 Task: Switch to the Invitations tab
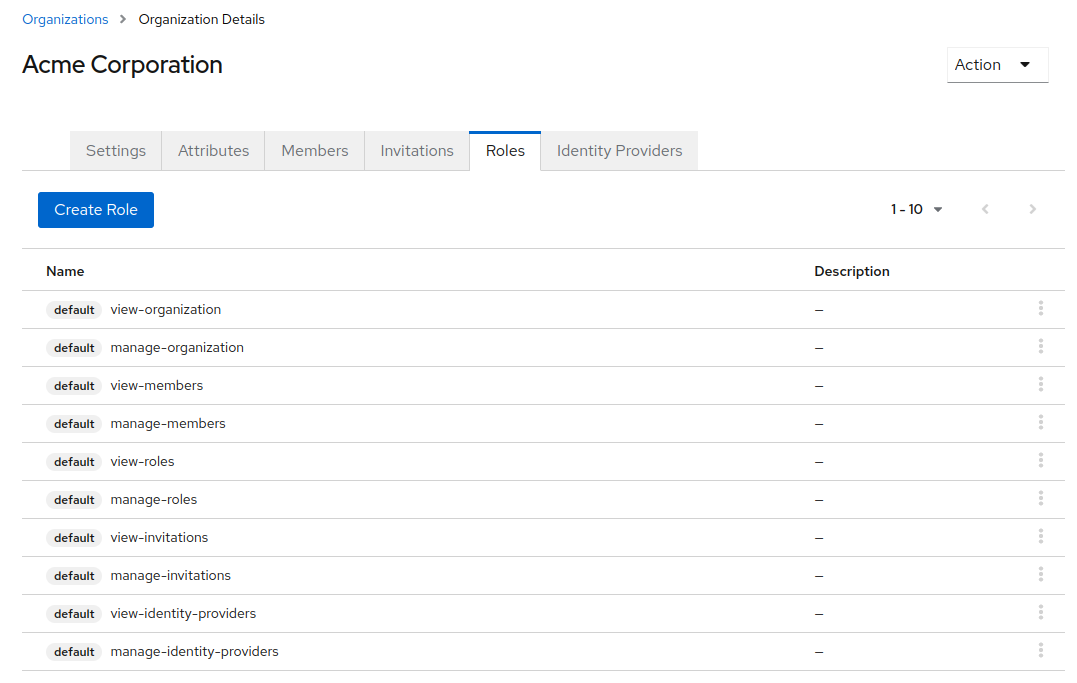(x=417, y=151)
